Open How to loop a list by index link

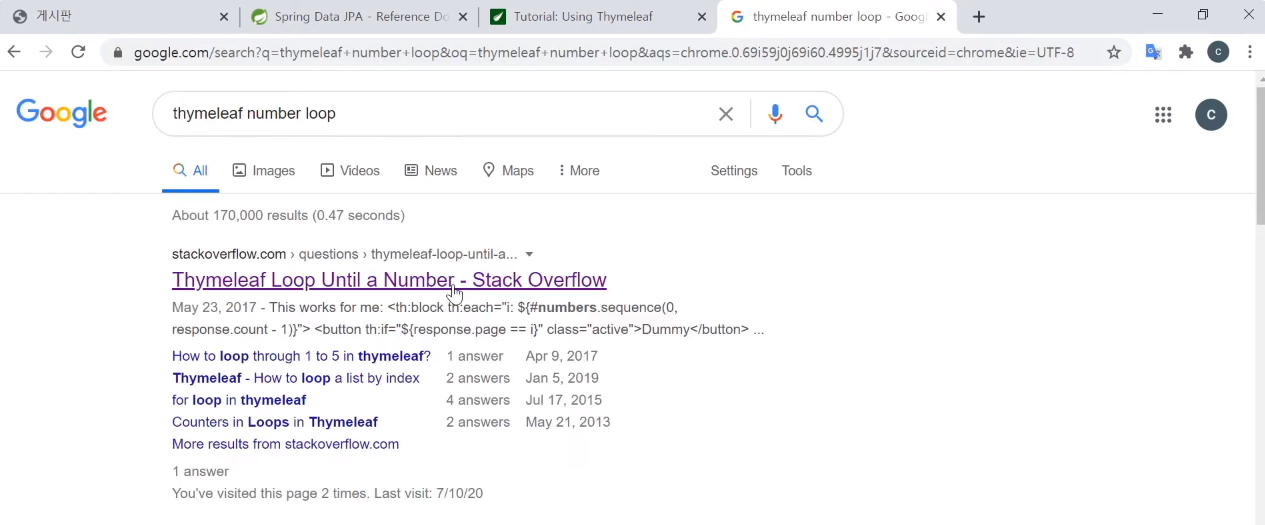(296, 378)
